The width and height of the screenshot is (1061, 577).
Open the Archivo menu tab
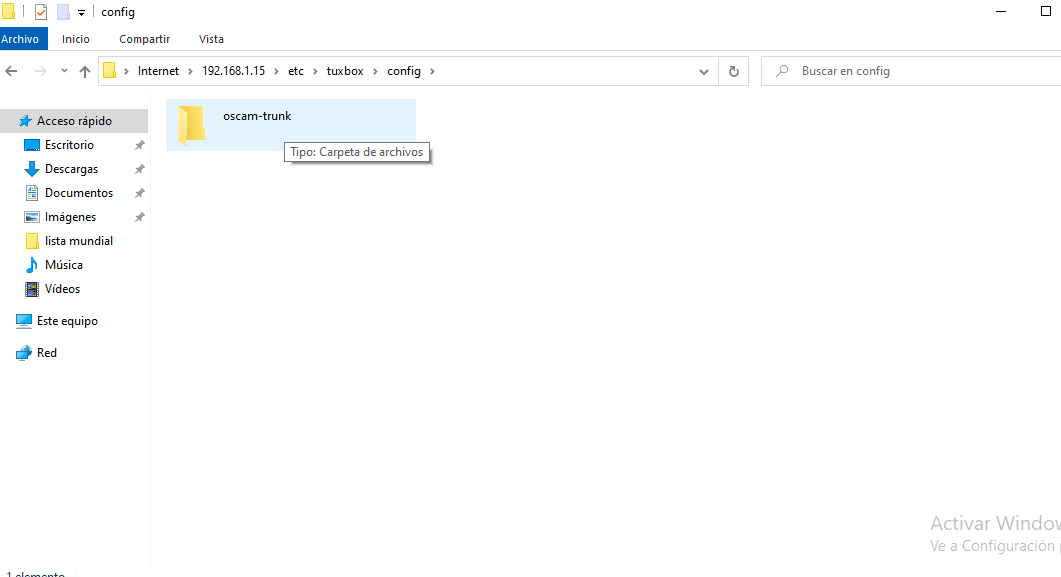click(x=21, y=39)
